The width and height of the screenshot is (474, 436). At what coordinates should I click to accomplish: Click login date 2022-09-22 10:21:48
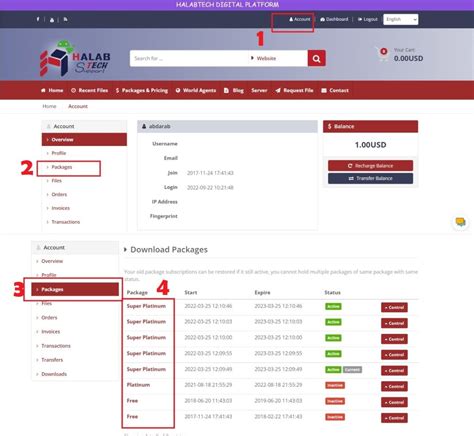pos(210,188)
